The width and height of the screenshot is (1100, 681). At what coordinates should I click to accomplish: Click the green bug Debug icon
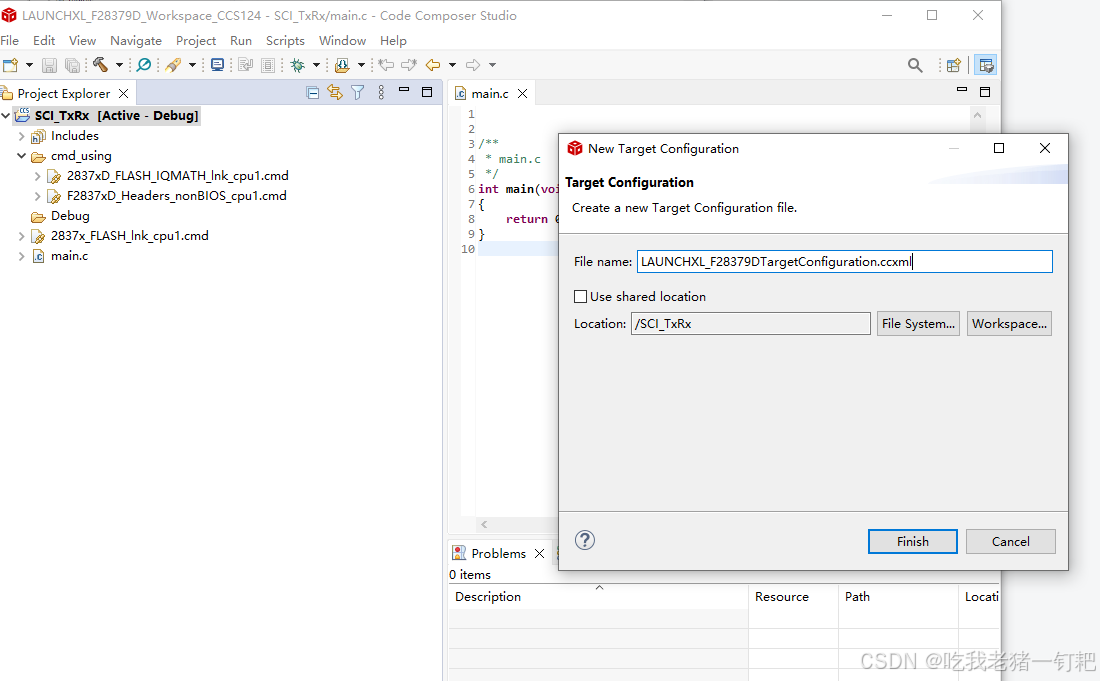pyautogui.click(x=297, y=65)
